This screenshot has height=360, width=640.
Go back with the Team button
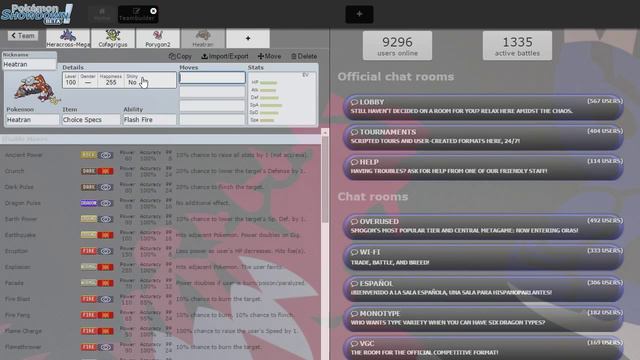pos(23,36)
